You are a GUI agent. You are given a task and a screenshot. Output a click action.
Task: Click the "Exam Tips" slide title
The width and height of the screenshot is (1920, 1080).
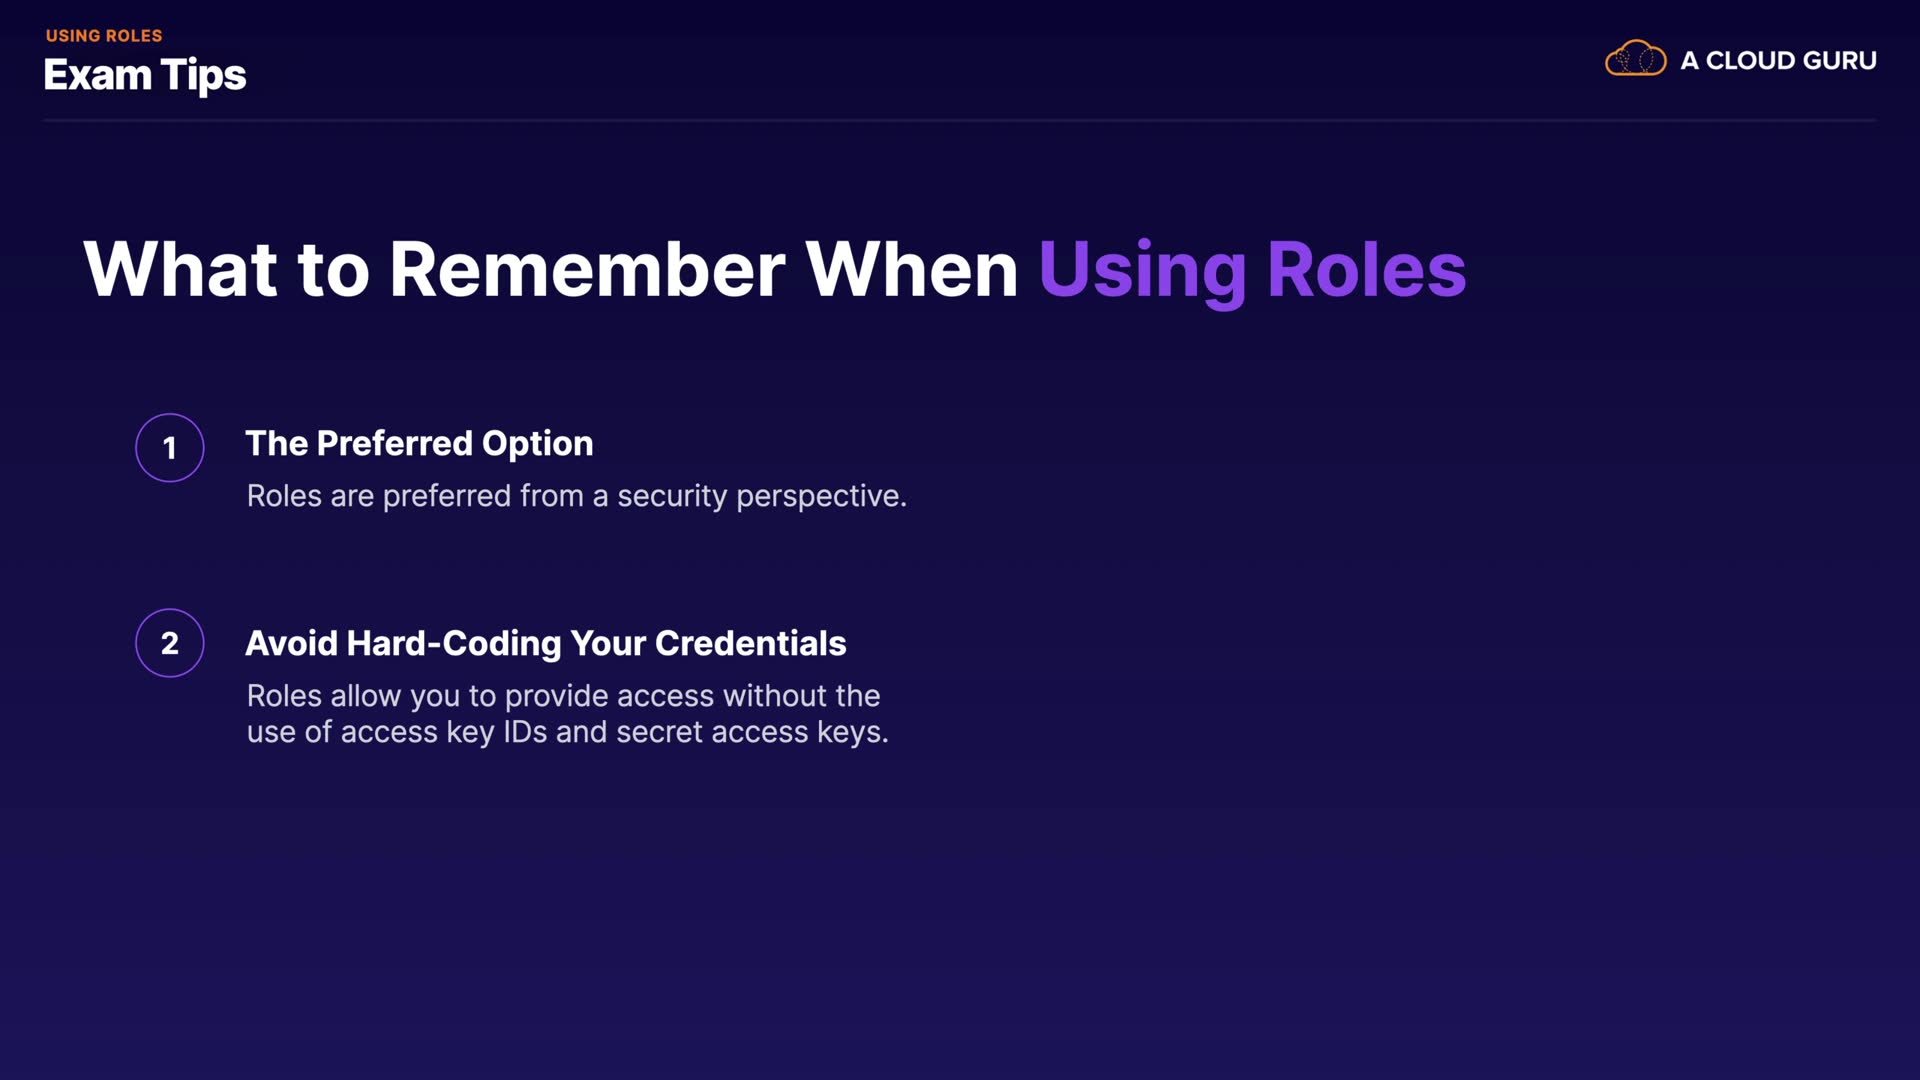click(x=145, y=76)
